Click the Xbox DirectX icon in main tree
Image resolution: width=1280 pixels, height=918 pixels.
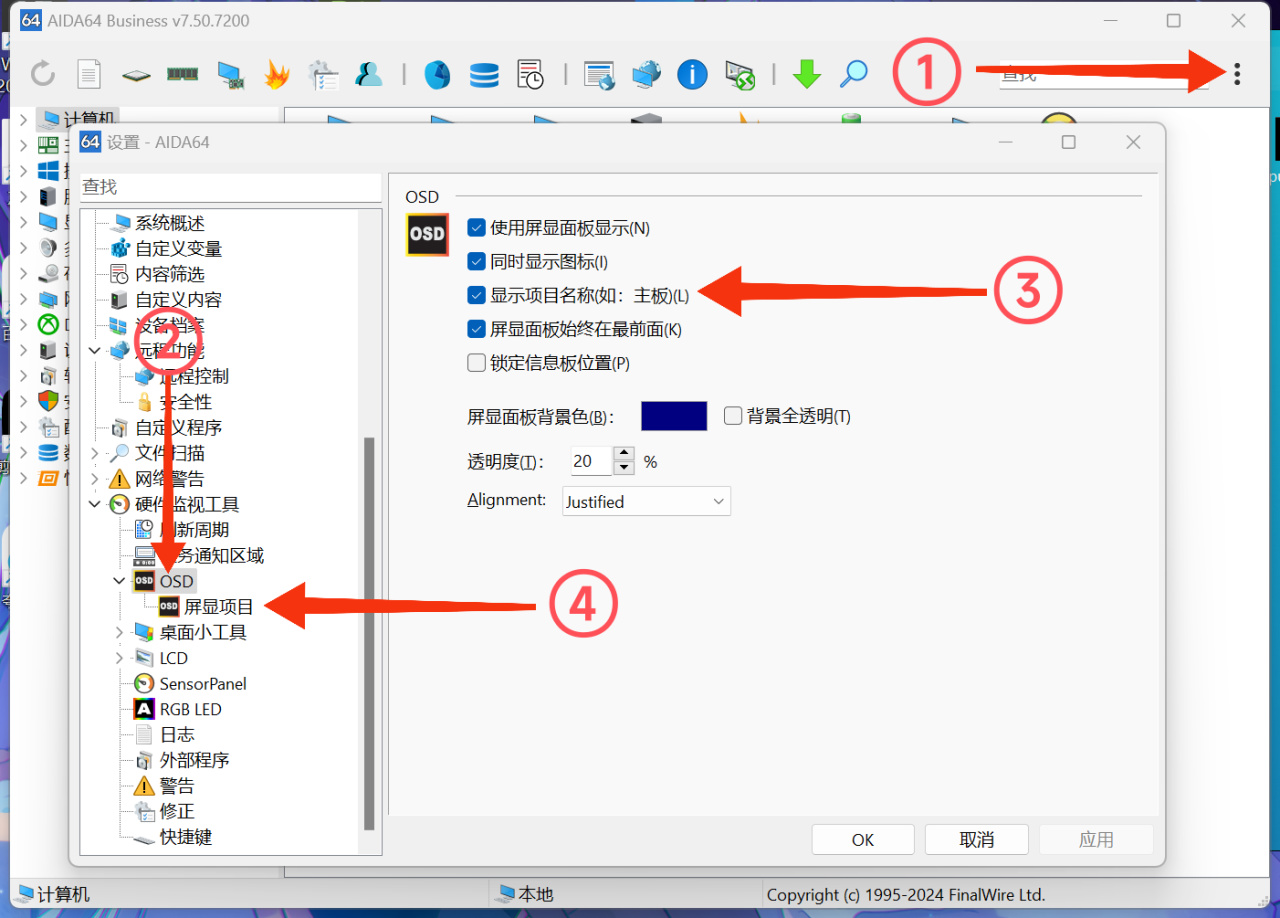[48, 324]
